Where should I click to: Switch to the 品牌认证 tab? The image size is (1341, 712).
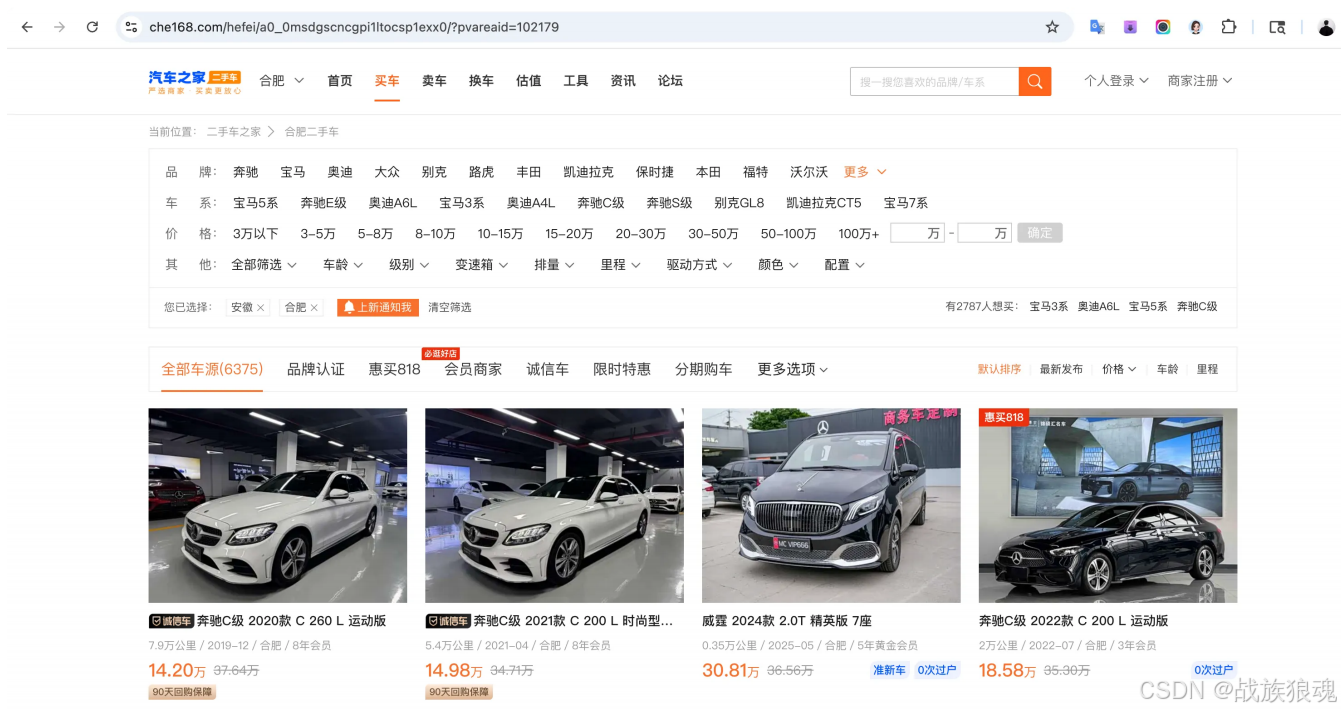tap(316, 369)
